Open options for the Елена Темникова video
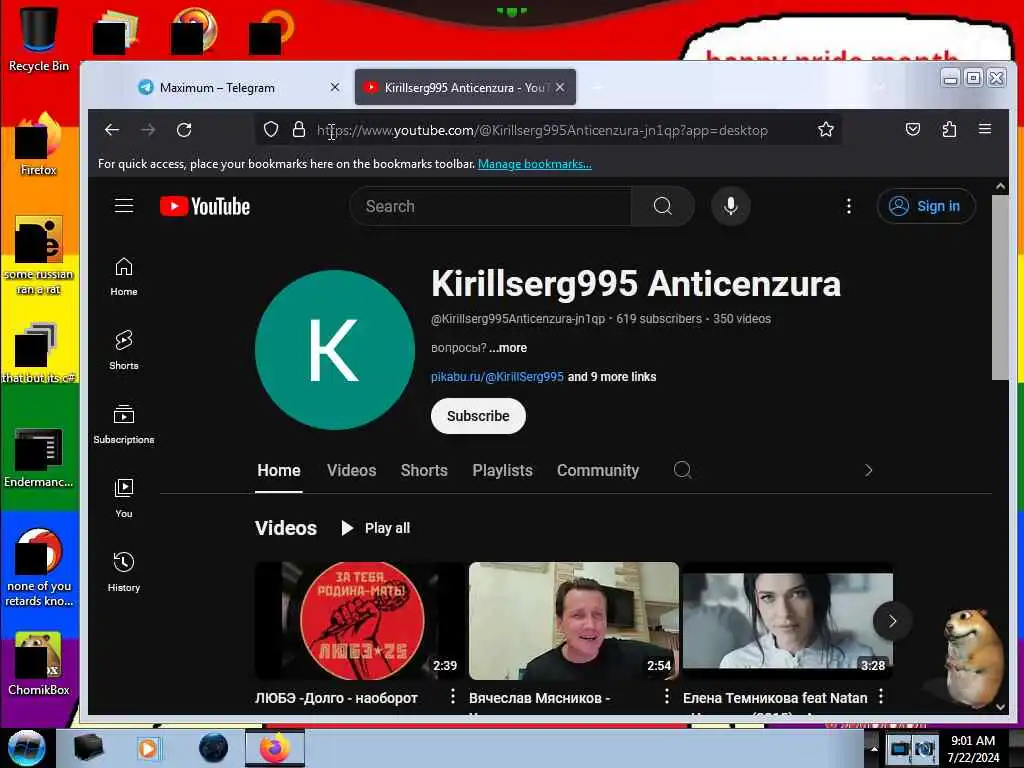The width and height of the screenshot is (1024, 768). (881, 696)
